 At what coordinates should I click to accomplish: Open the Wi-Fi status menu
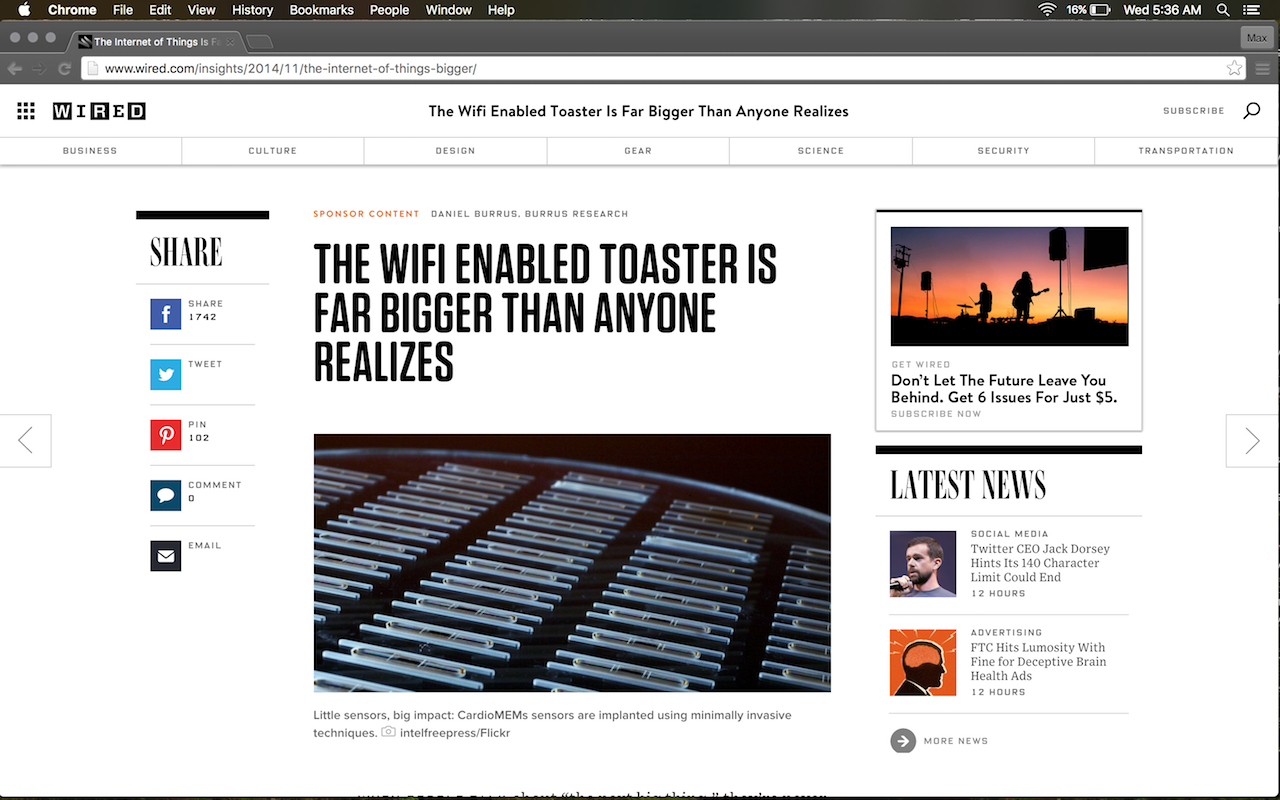point(1047,10)
